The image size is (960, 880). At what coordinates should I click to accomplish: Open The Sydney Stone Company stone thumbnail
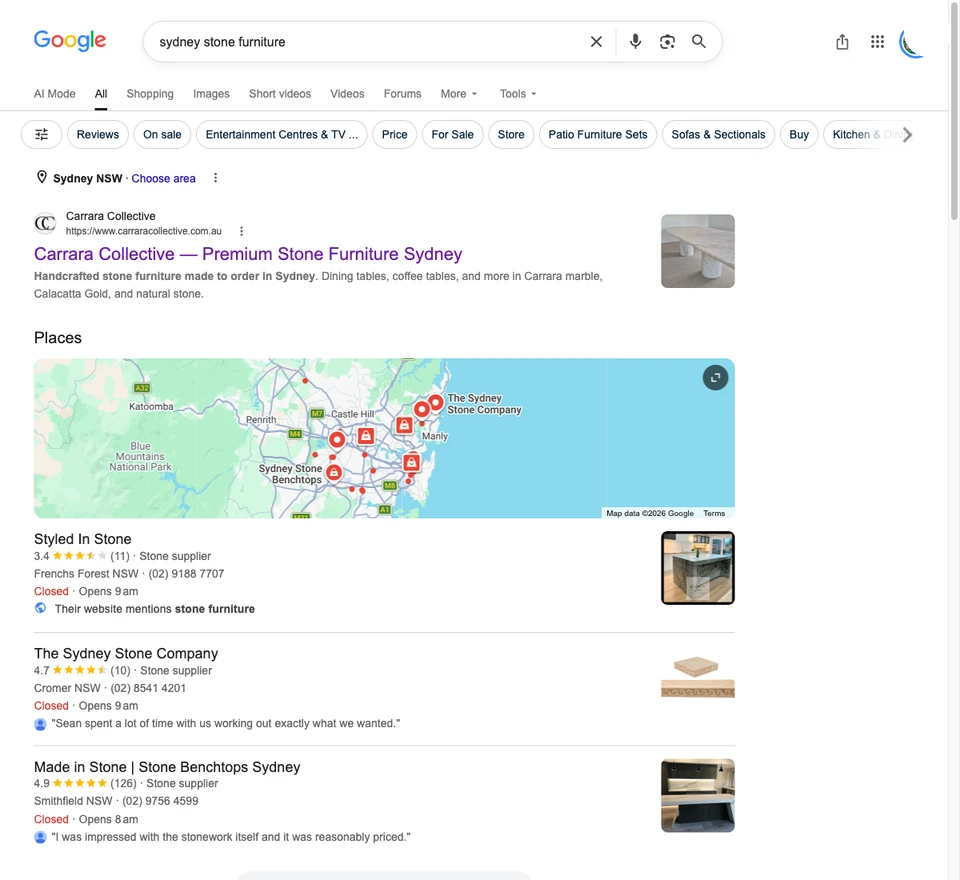click(x=697, y=677)
